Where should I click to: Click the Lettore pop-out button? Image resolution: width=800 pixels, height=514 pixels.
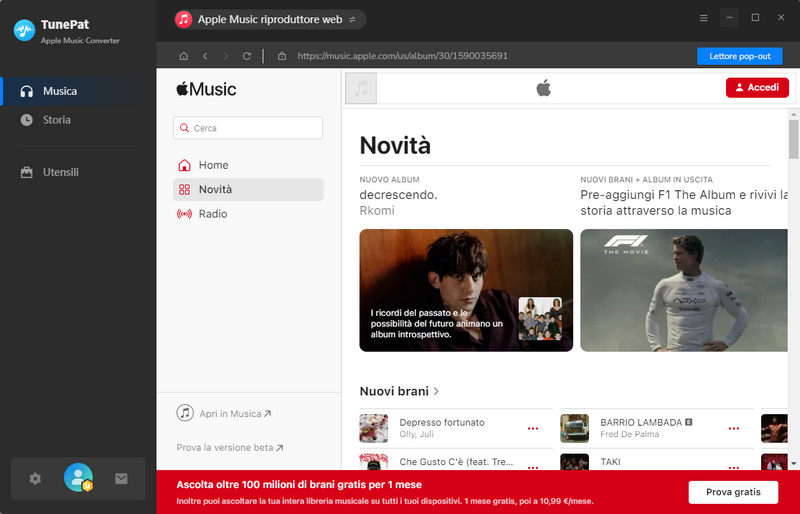click(740, 56)
